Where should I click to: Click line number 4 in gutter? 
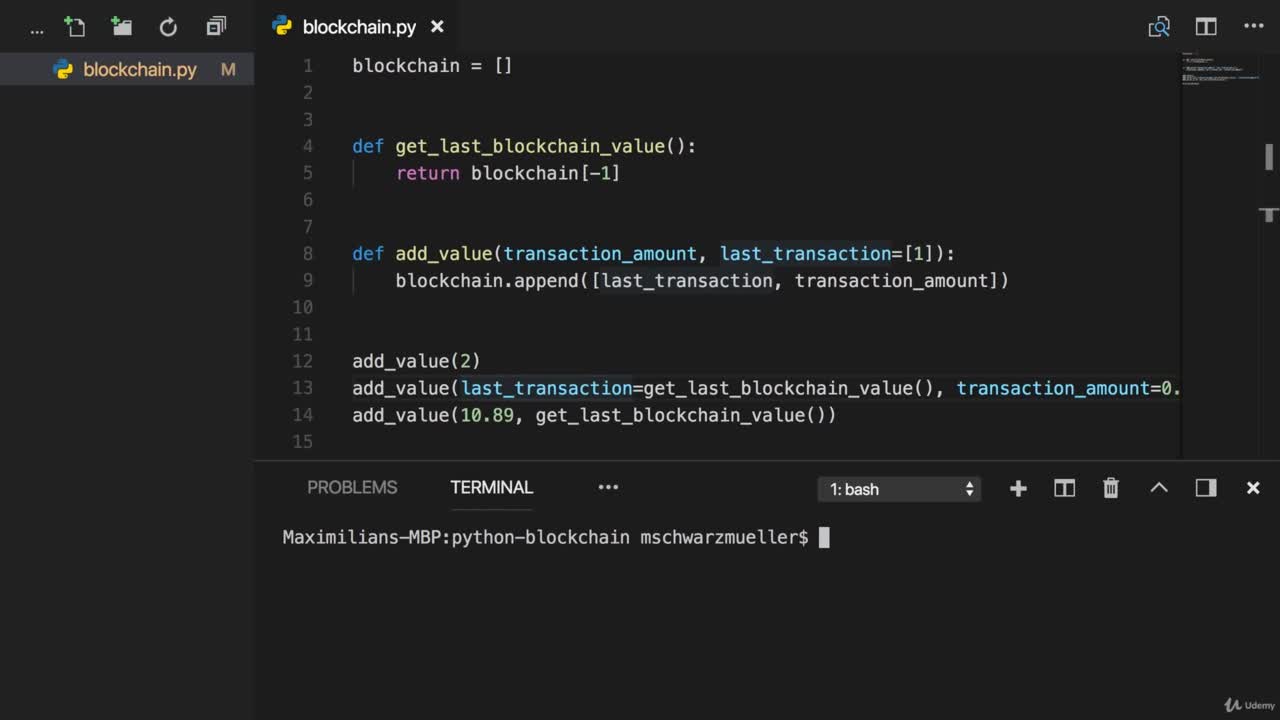(307, 147)
